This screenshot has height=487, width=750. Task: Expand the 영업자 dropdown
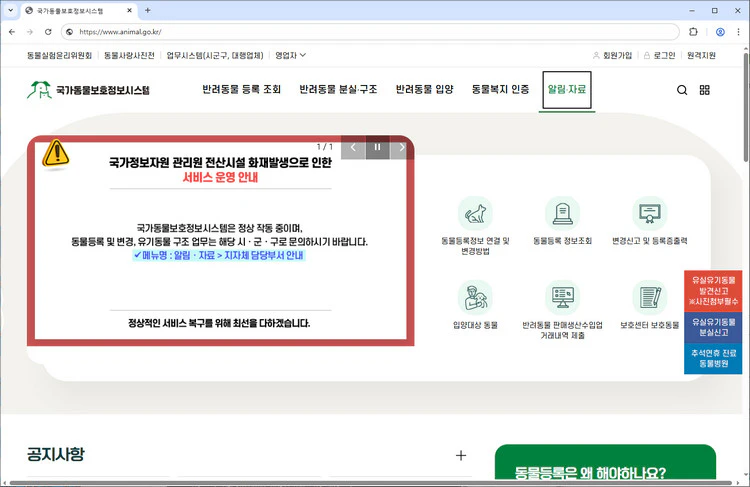coord(290,55)
